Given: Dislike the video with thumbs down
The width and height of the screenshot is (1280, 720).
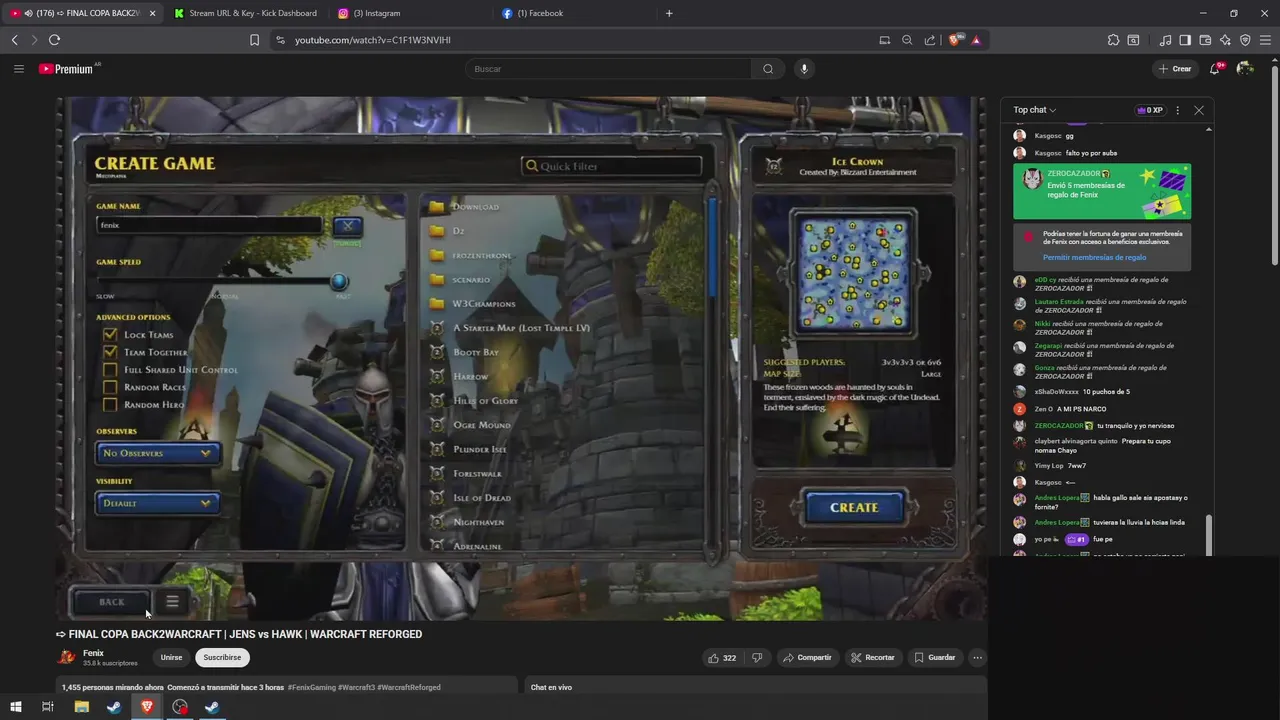Looking at the screenshot, I should click(757, 657).
